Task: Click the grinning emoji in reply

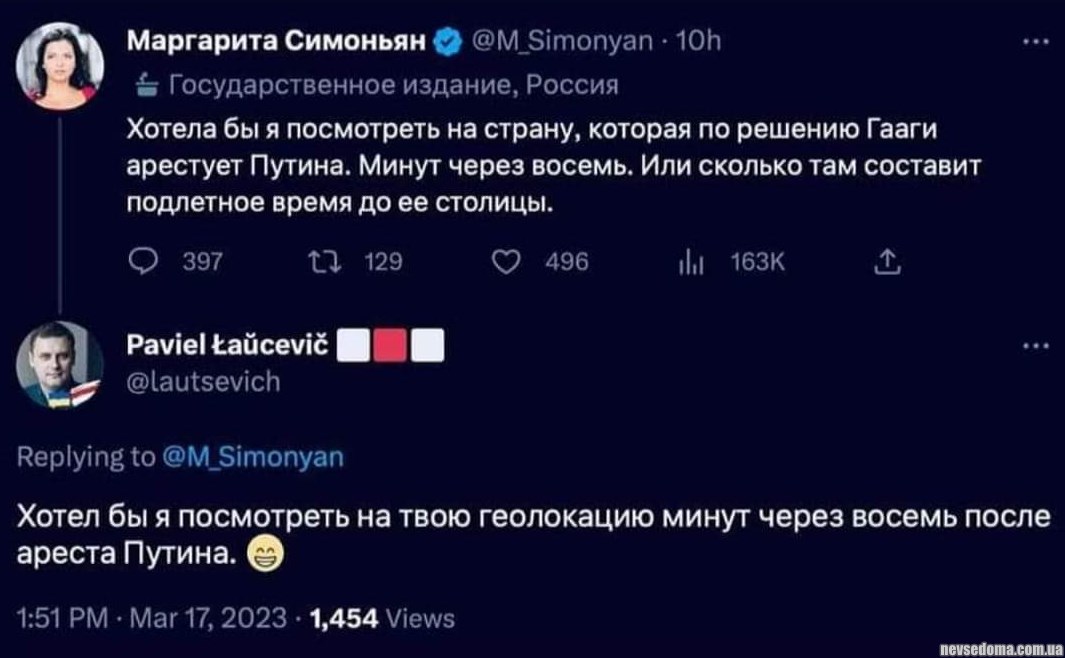Action: tap(265, 553)
